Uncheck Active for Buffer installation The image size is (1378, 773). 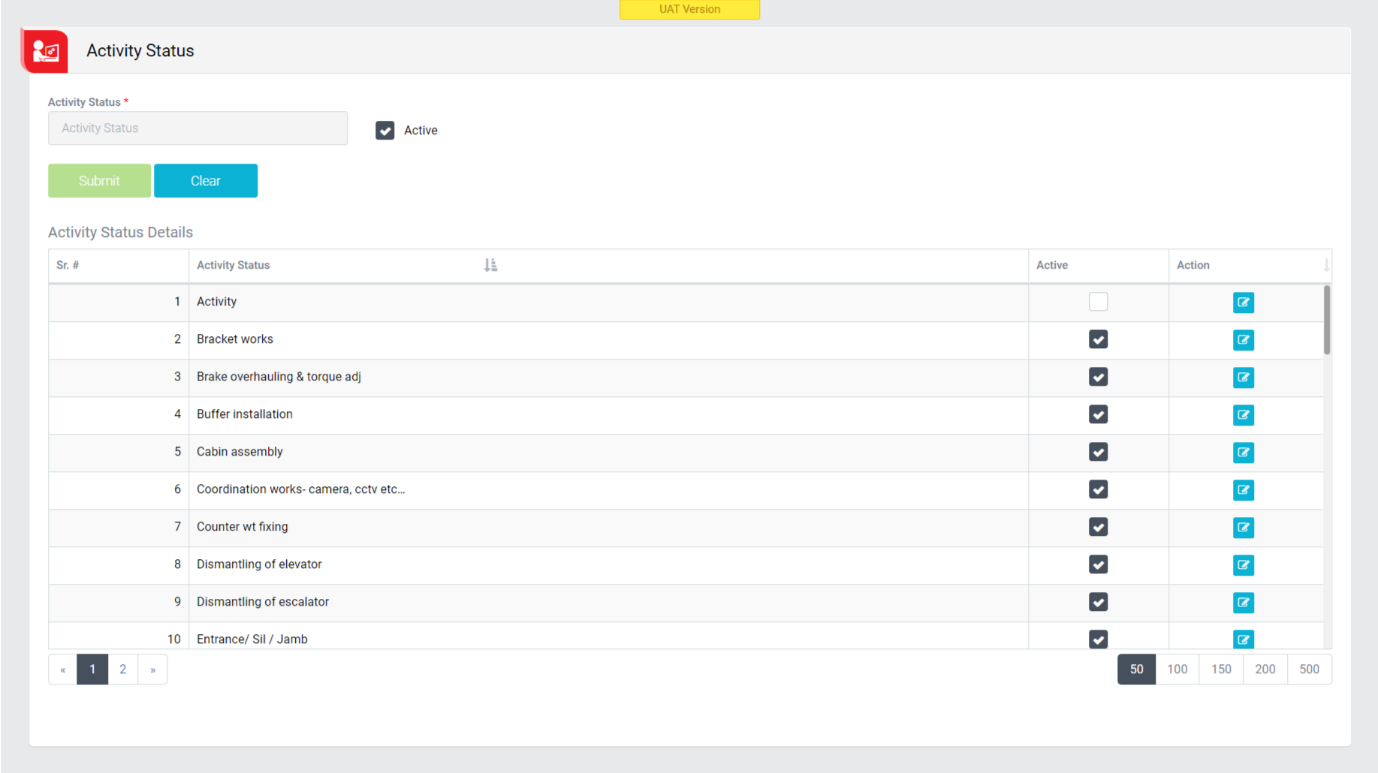click(x=1098, y=414)
